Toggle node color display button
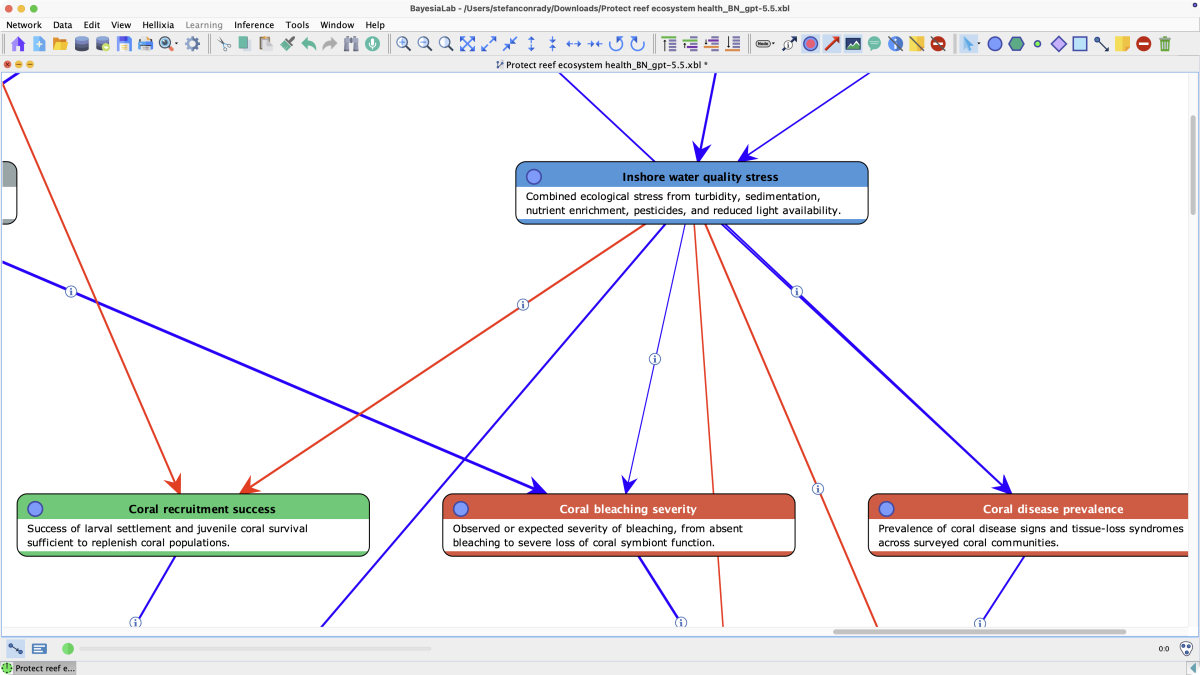This screenshot has width=1200, height=675. (x=810, y=44)
